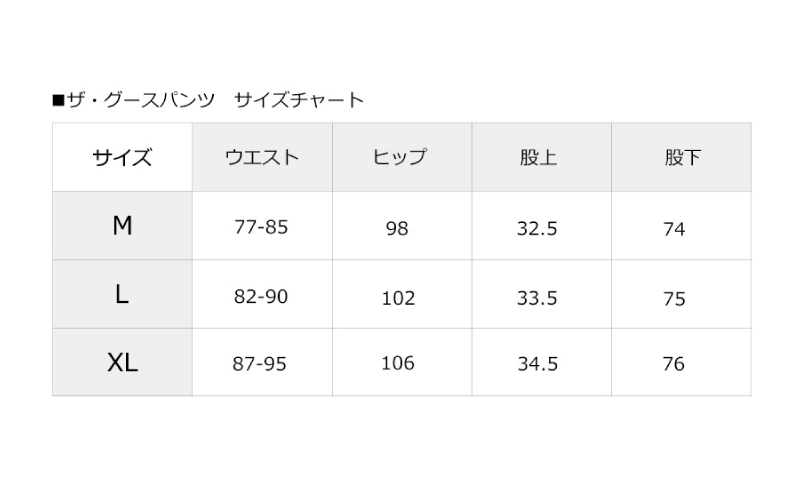Click the ウエスト column header
This screenshot has height=480, width=800.
click(262, 157)
